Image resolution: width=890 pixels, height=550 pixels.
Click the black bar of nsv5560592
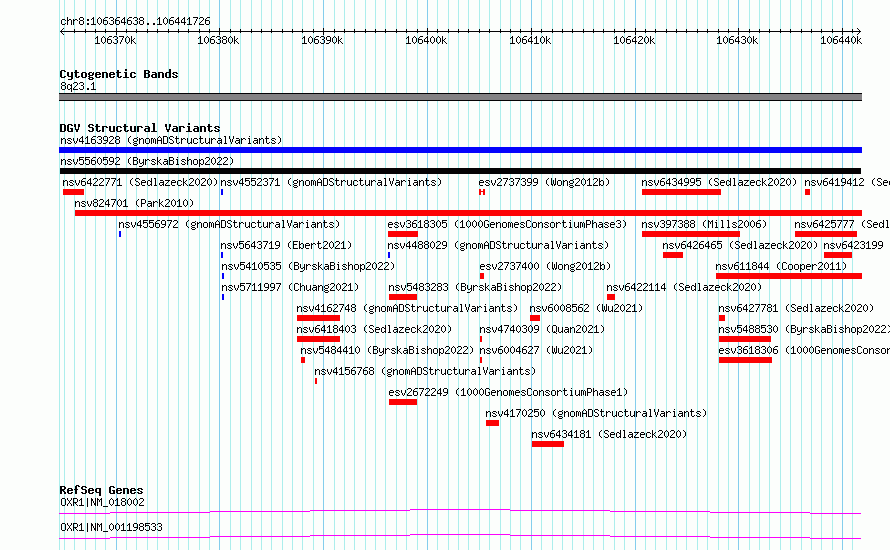coord(460,171)
